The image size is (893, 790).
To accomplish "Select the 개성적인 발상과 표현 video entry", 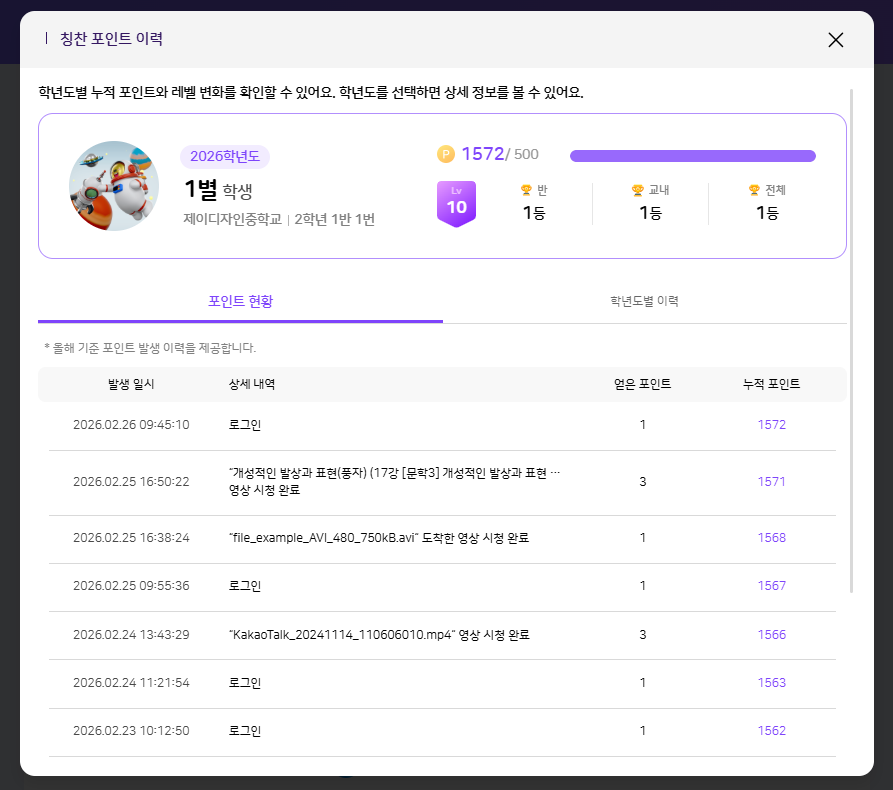I will pyautogui.click(x=394, y=482).
